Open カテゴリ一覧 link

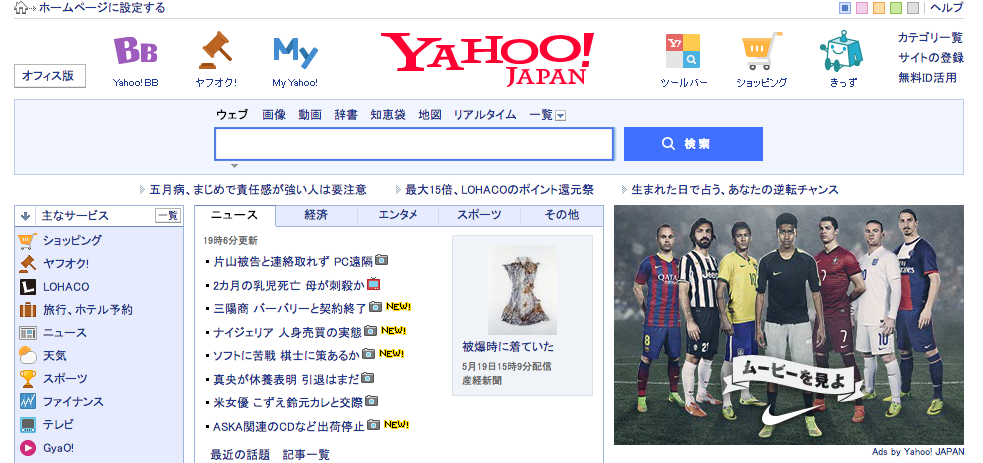click(930, 38)
